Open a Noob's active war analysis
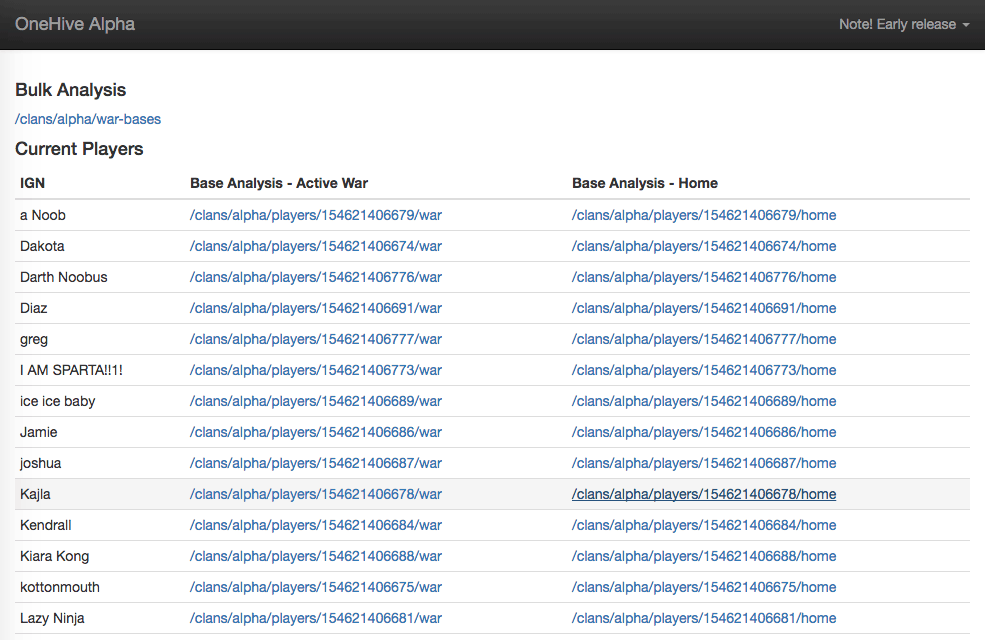 [315, 215]
